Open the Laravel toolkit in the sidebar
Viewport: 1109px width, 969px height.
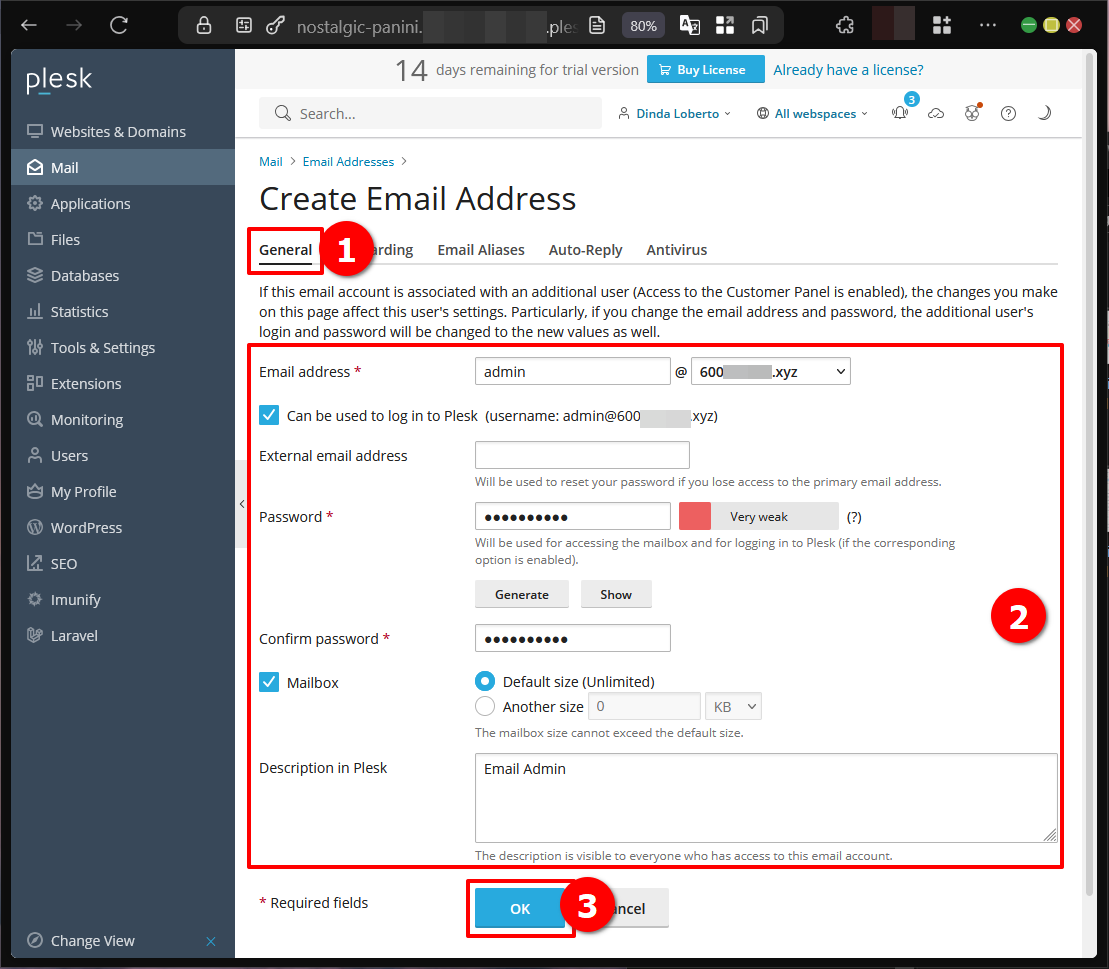point(72,635)
